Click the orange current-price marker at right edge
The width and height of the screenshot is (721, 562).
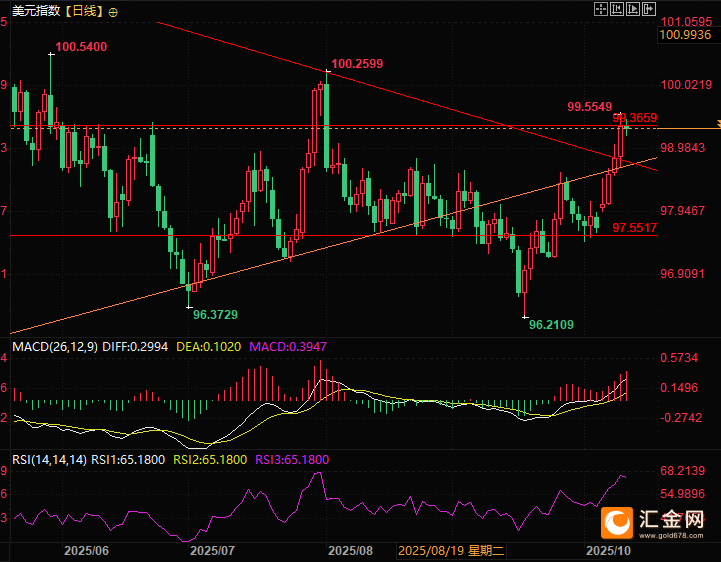click(718, 124)
